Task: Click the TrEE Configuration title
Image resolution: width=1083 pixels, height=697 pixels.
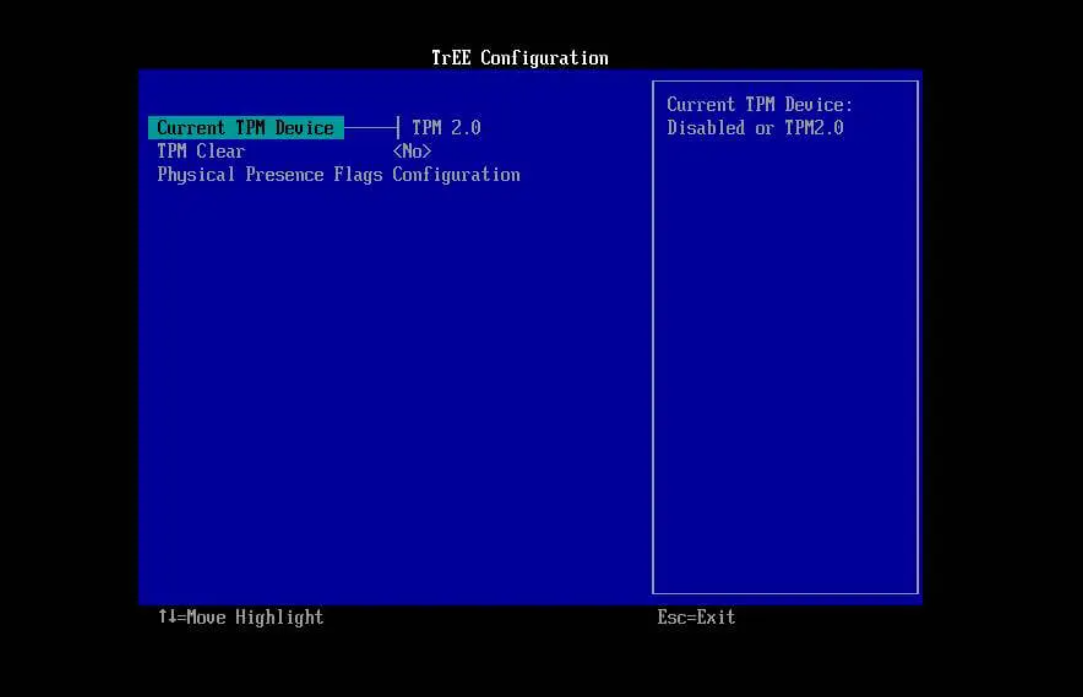Action: click(x=520, y=58)
